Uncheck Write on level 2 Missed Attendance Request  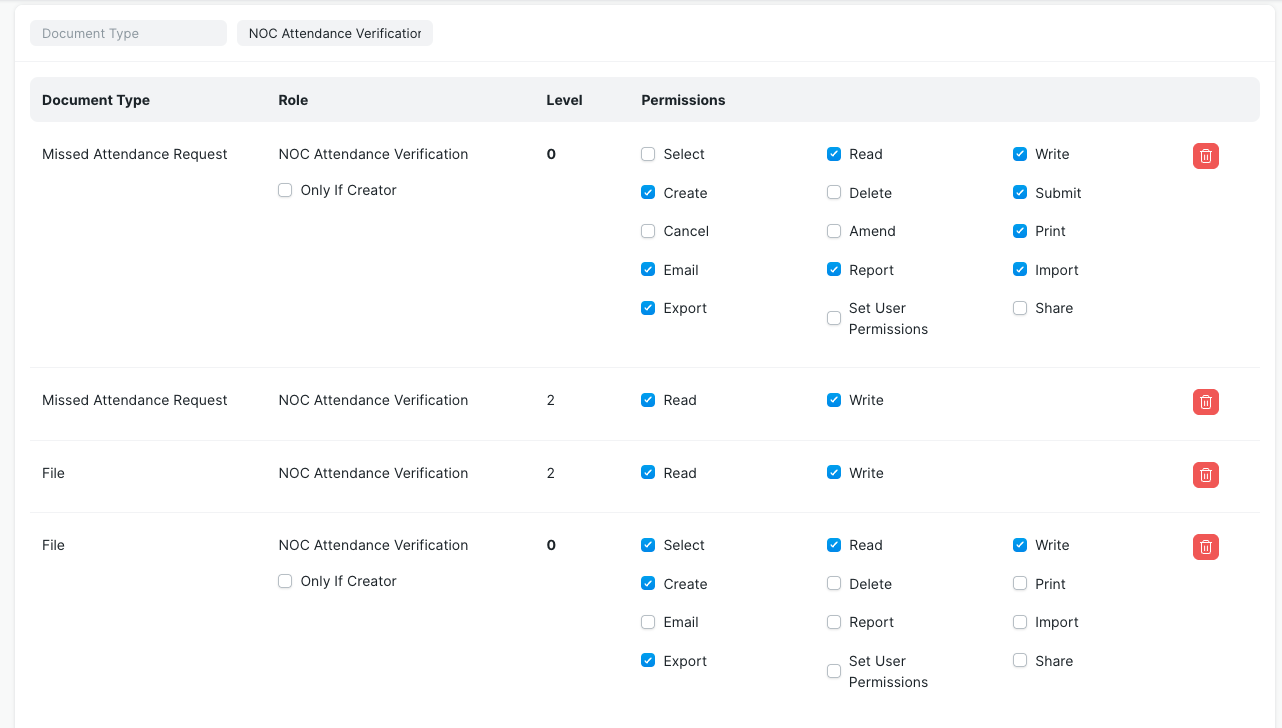point(834,400)
